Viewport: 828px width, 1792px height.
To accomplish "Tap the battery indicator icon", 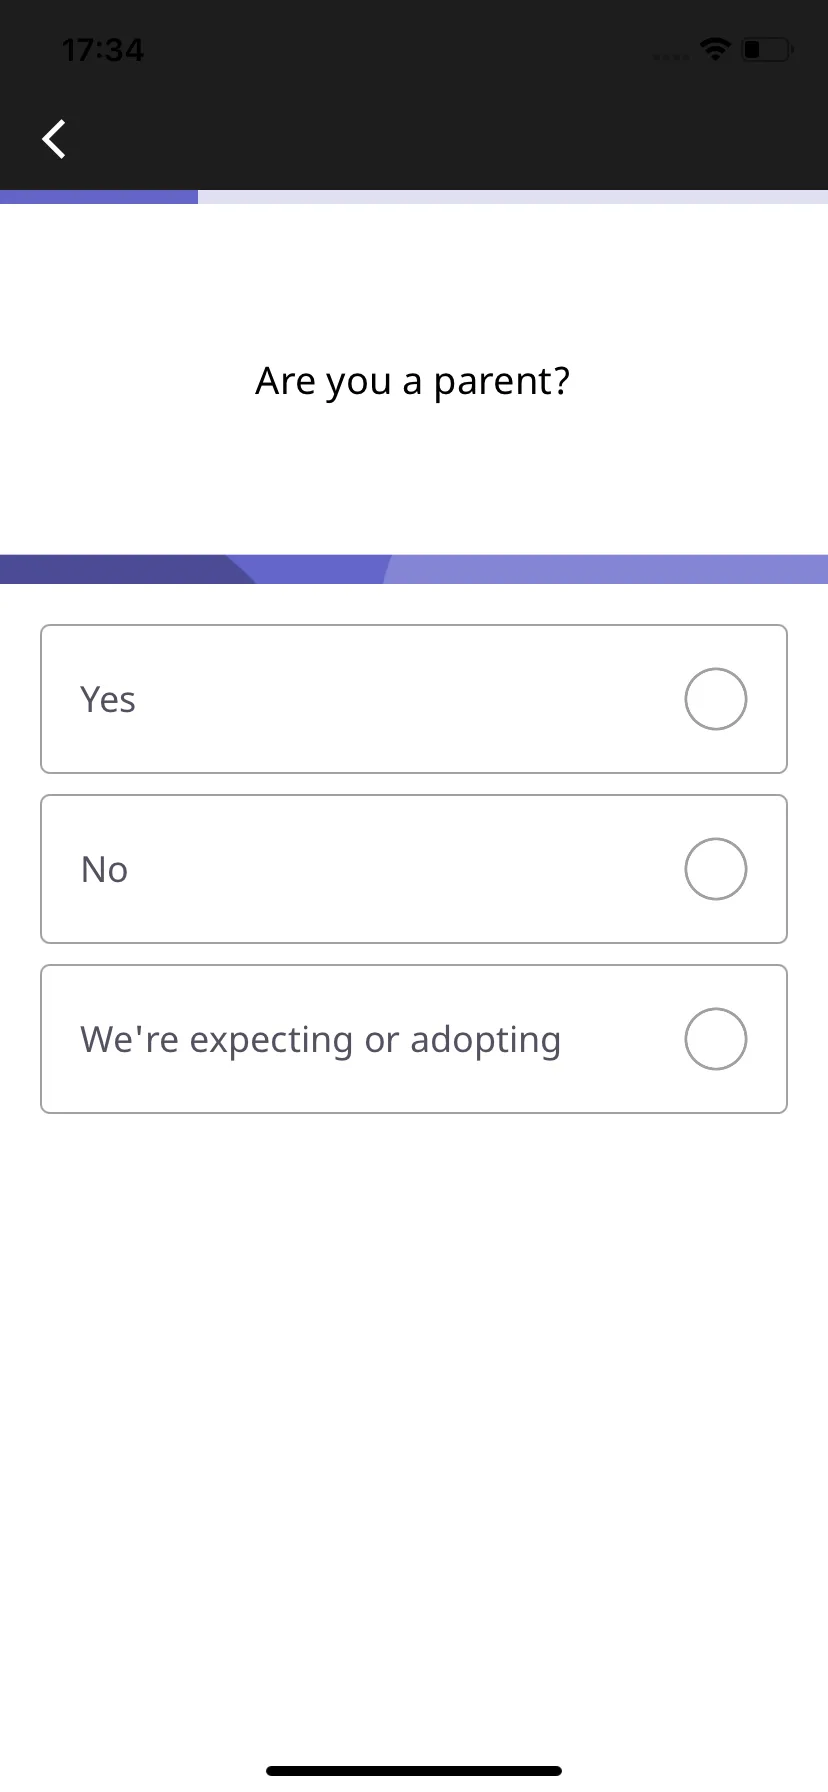I will click(767, 48).
